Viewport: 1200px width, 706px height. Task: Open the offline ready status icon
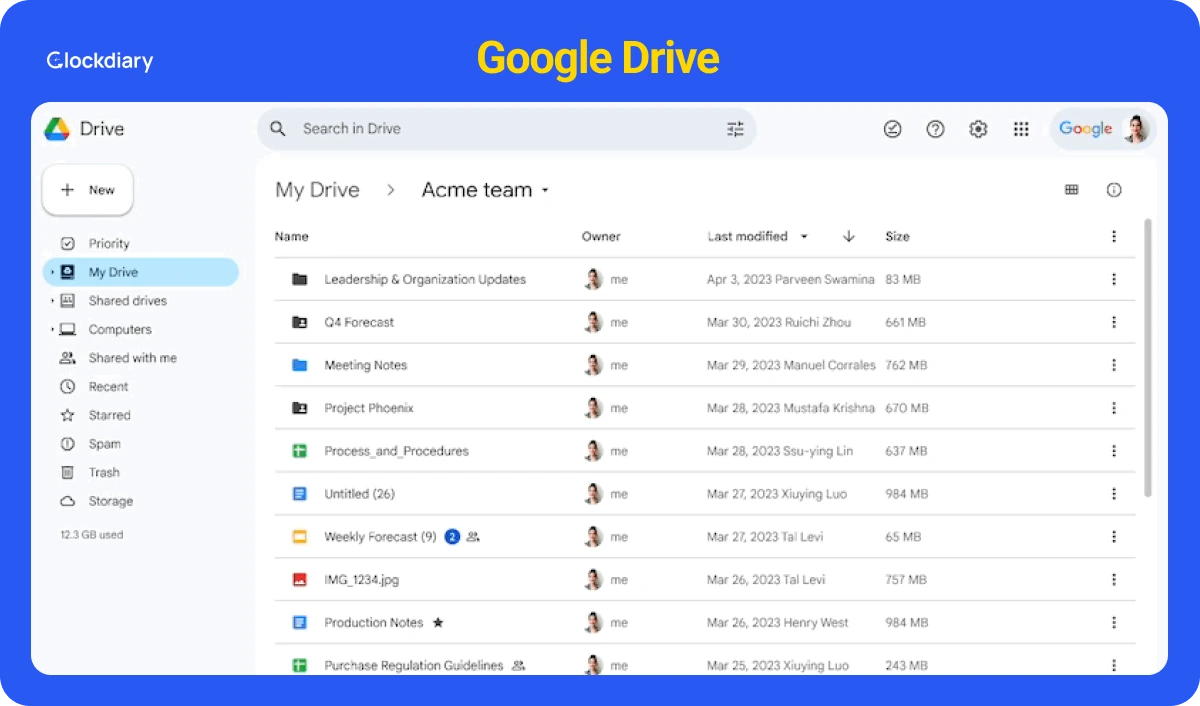click(893, 129)
